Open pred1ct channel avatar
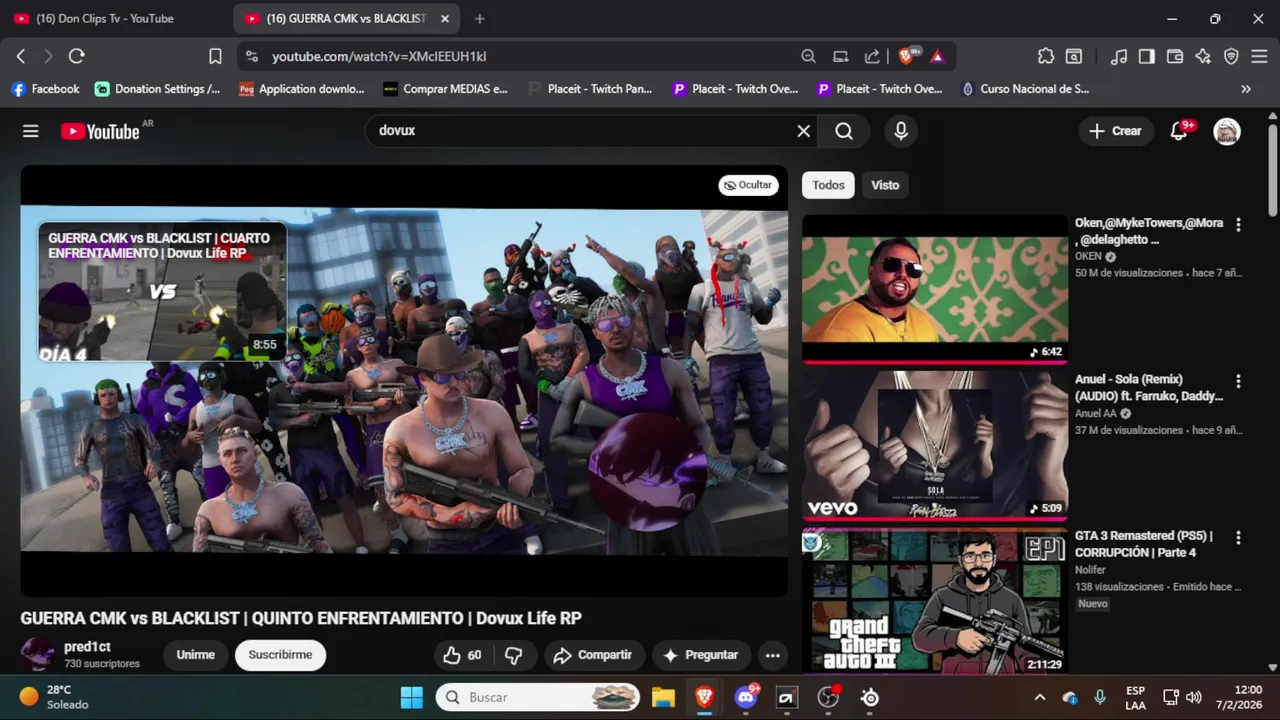Screen dimensions: 1280x720 tap(37, 655)
